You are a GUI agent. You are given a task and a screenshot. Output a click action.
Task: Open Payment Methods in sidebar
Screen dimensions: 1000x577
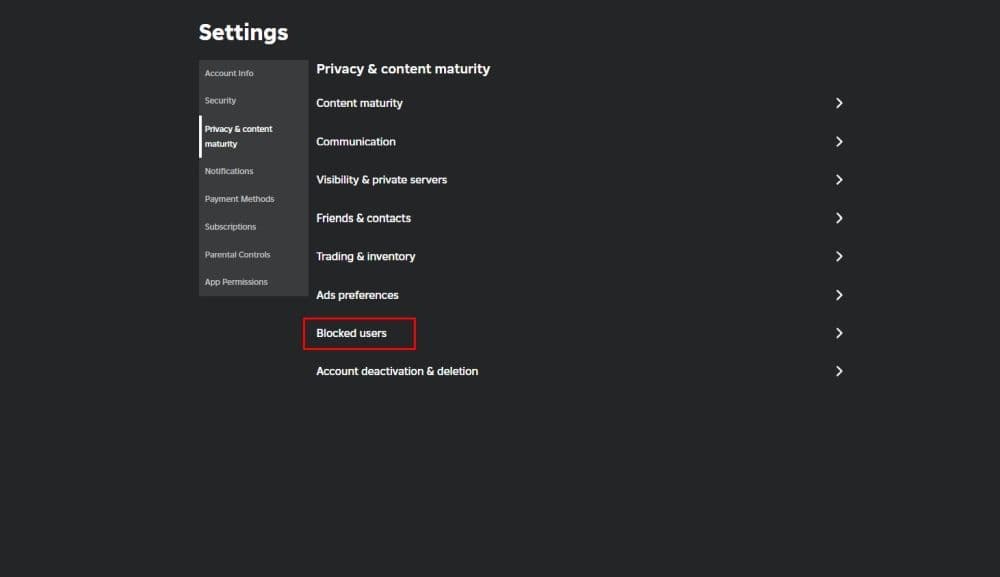(x=239, y=199)
